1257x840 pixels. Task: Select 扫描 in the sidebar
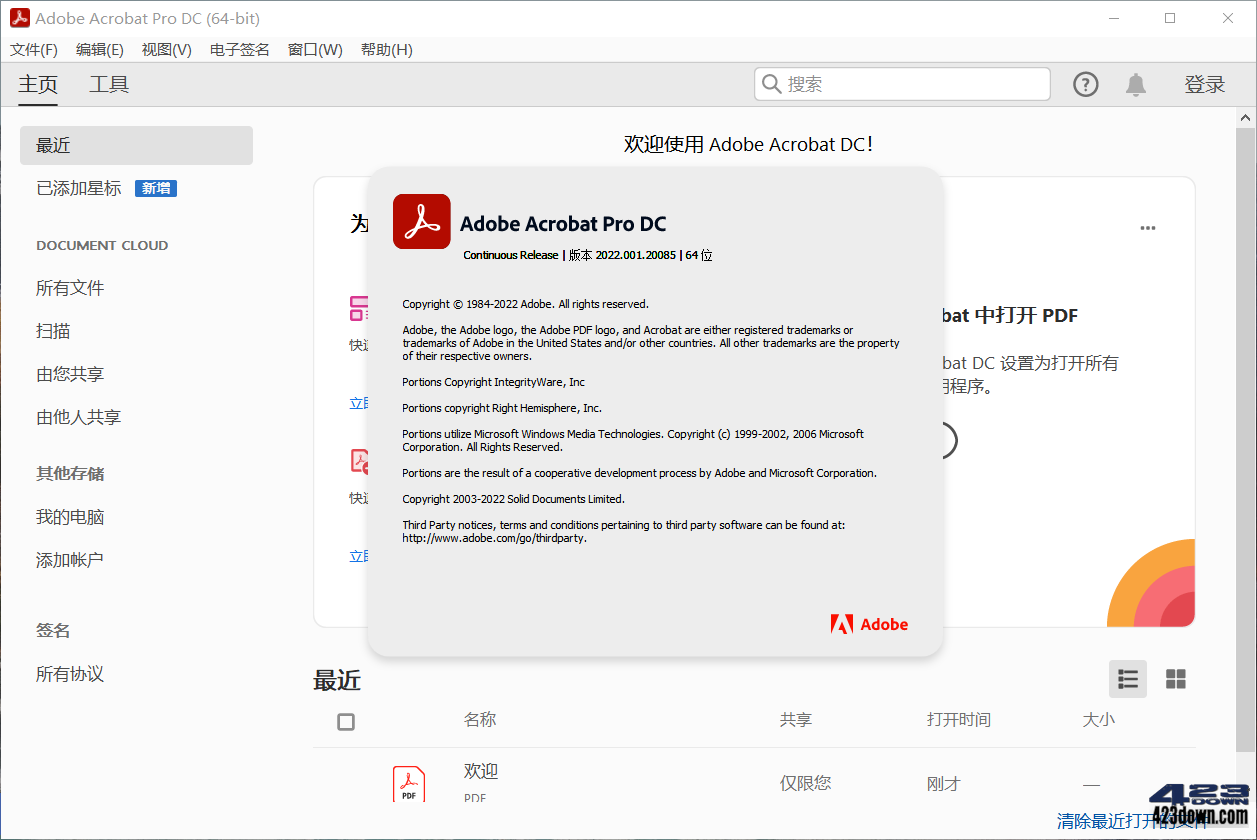53,330
